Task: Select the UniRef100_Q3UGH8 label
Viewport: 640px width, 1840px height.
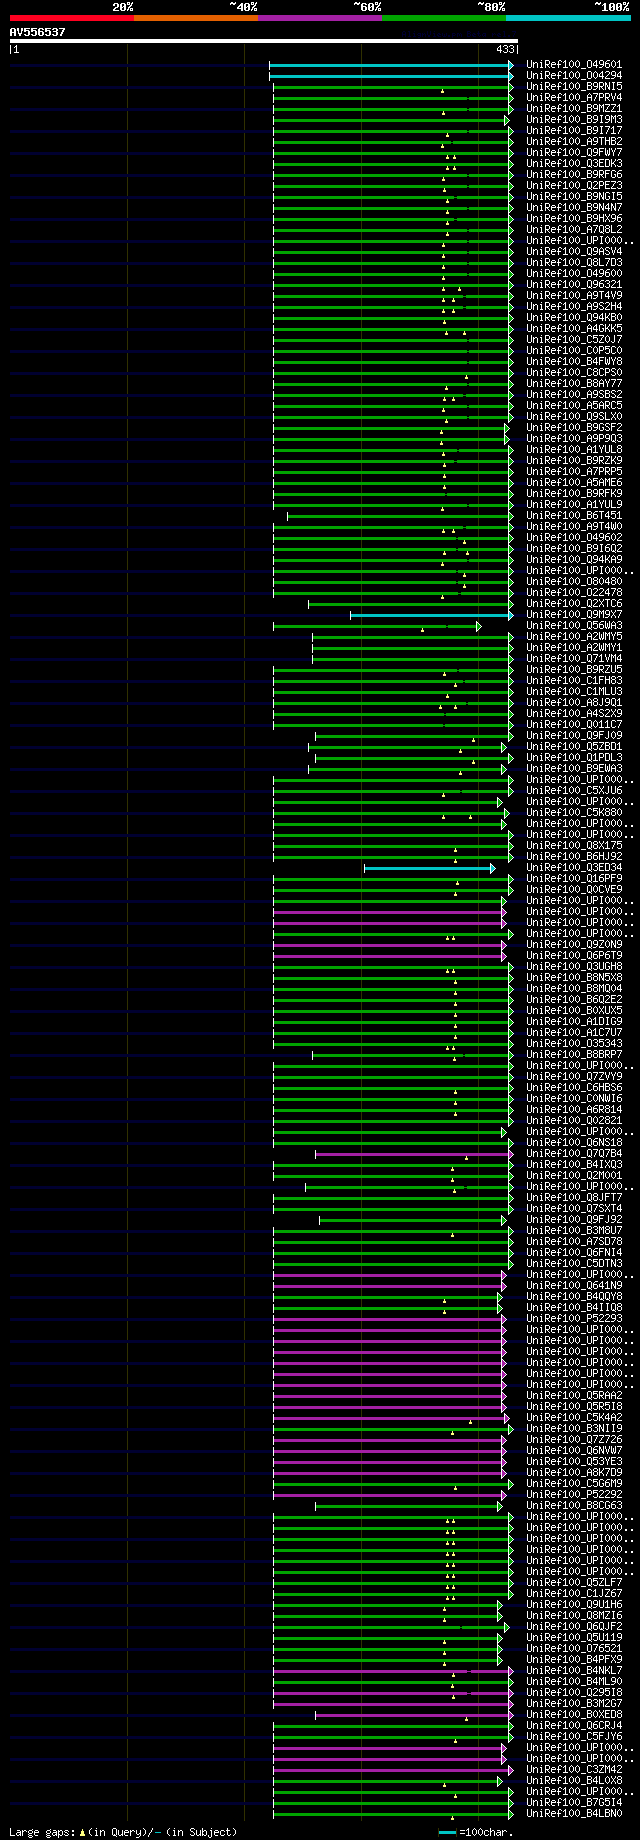Action: click(x=574, y=967)
